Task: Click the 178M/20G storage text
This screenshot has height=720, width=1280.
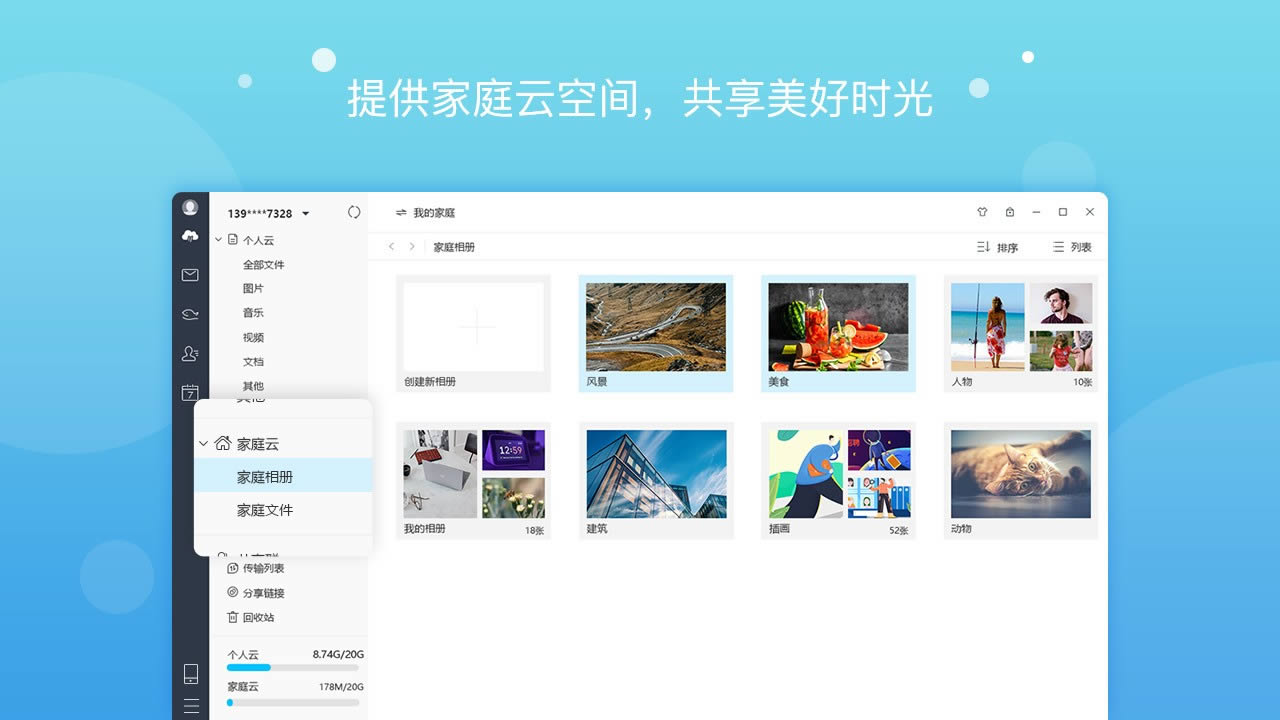Action: click(341, 687)
